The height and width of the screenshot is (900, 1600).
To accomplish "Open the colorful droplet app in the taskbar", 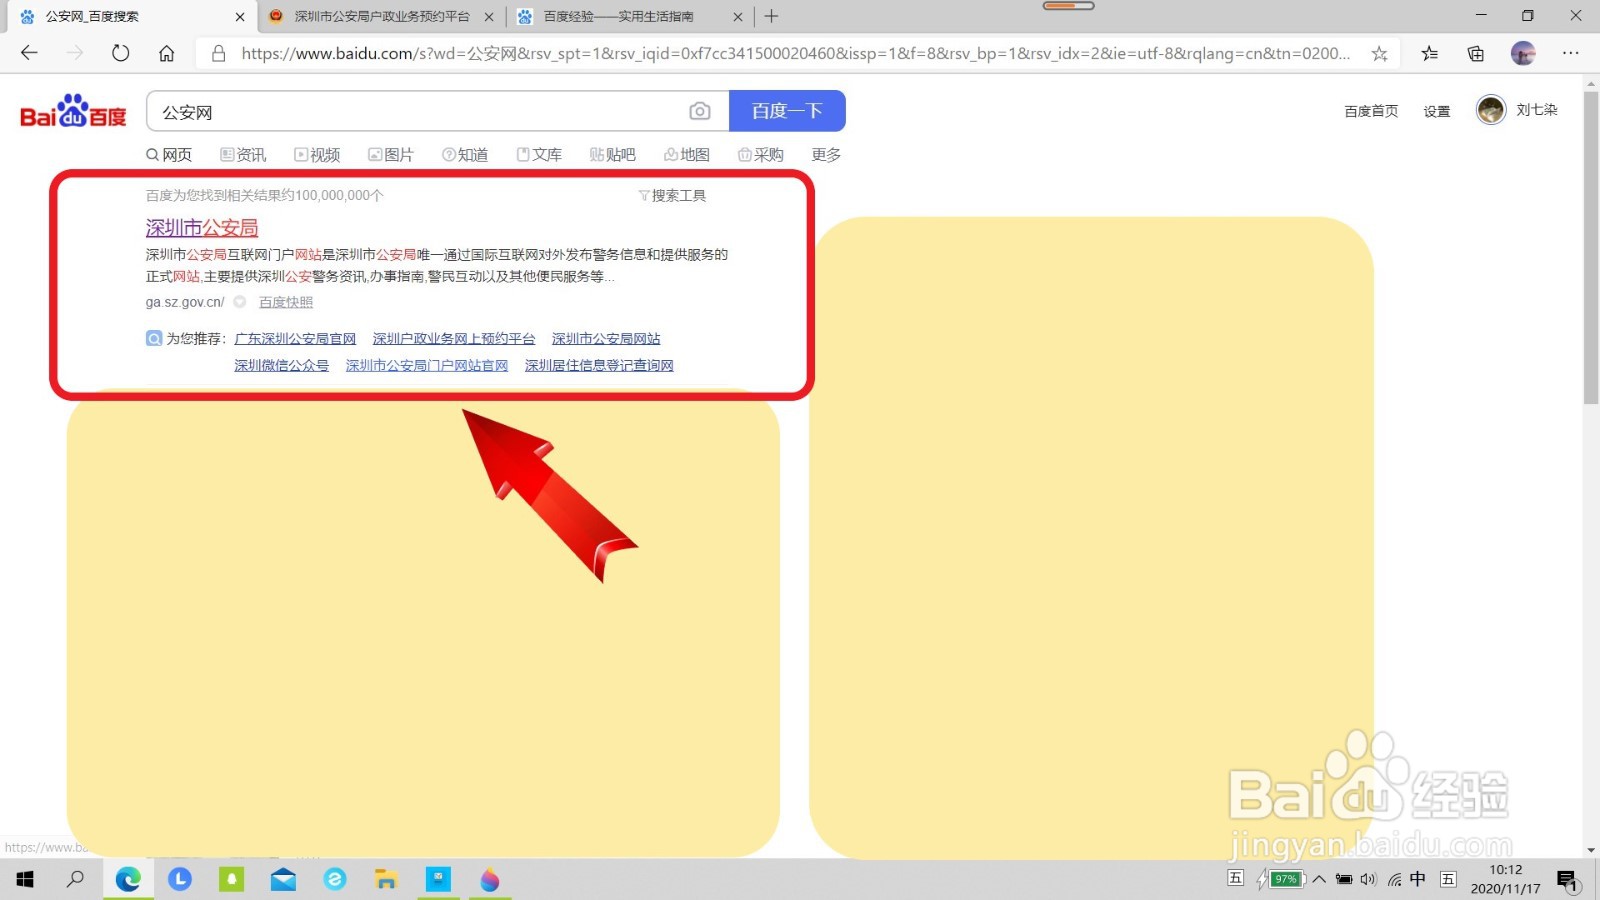I will tap(490, 879).
